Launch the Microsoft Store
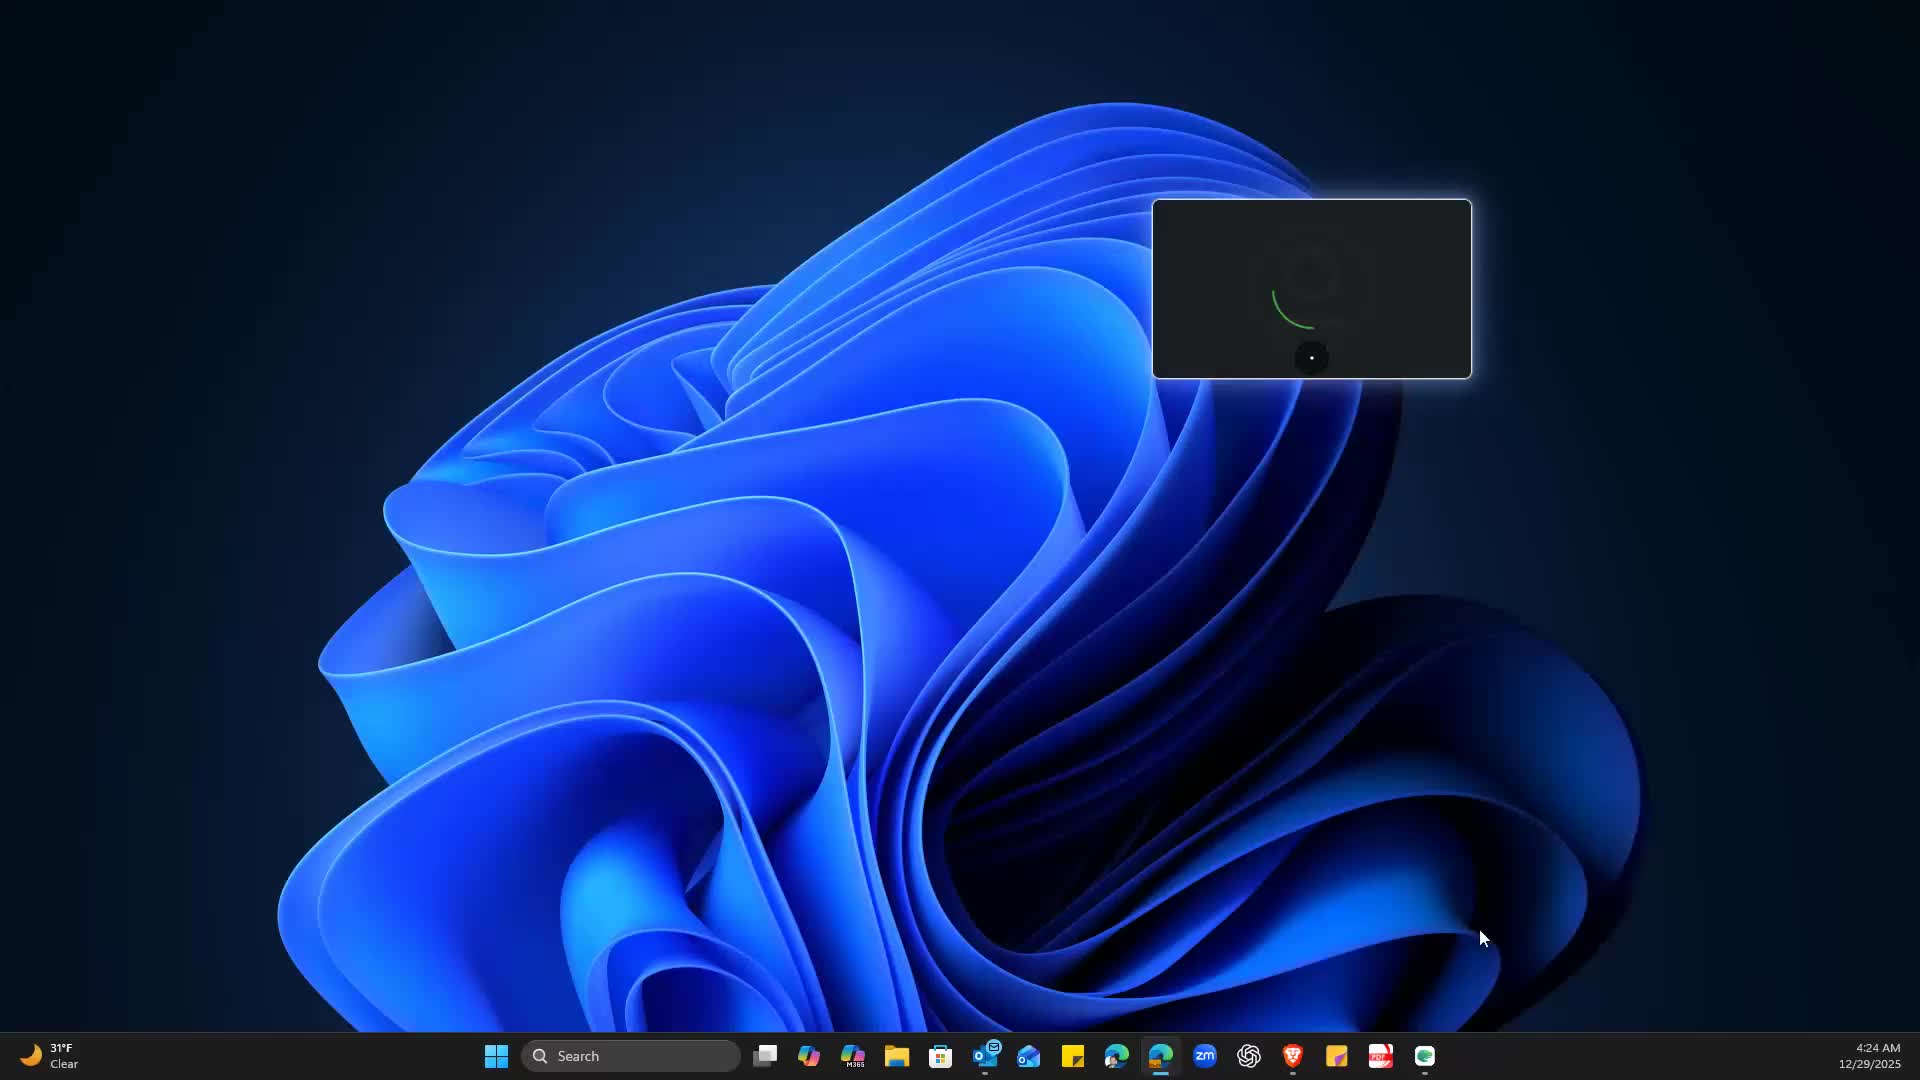Image resolution: width=1920 pixels, height=1080 pixels. click(x=941, y=1056)
